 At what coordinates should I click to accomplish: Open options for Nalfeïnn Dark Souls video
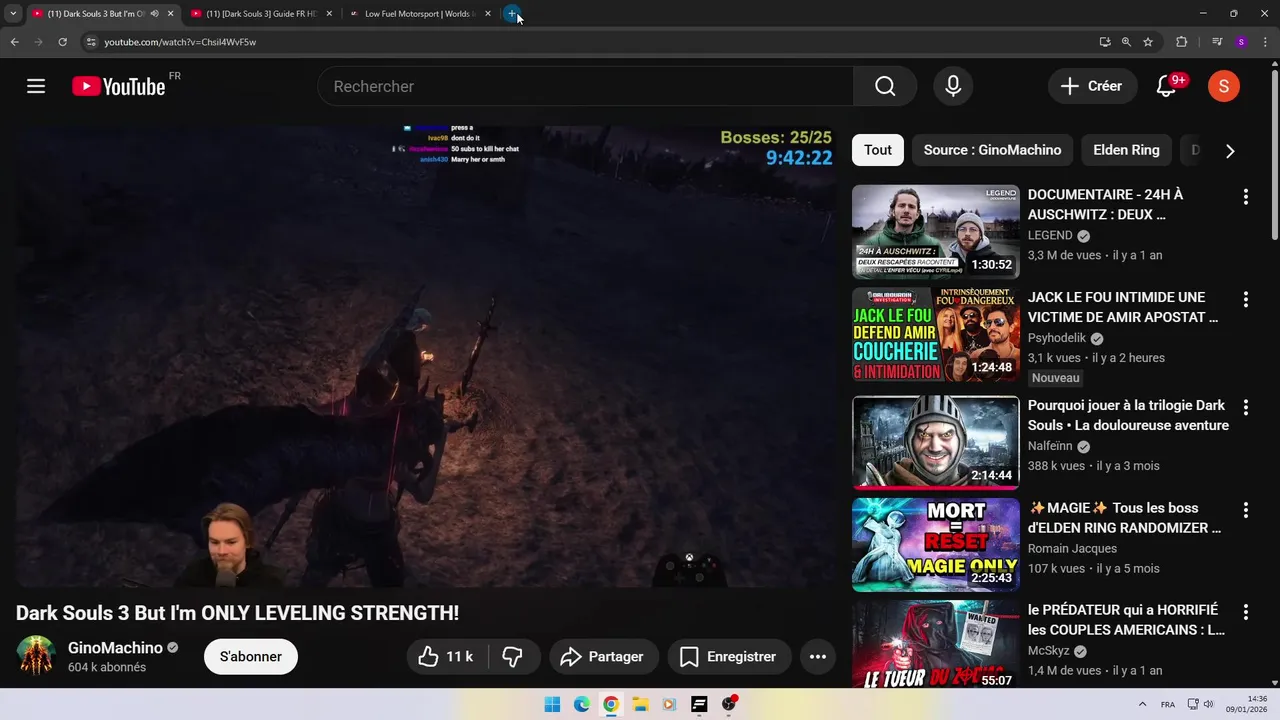[x=1245, y=407]
